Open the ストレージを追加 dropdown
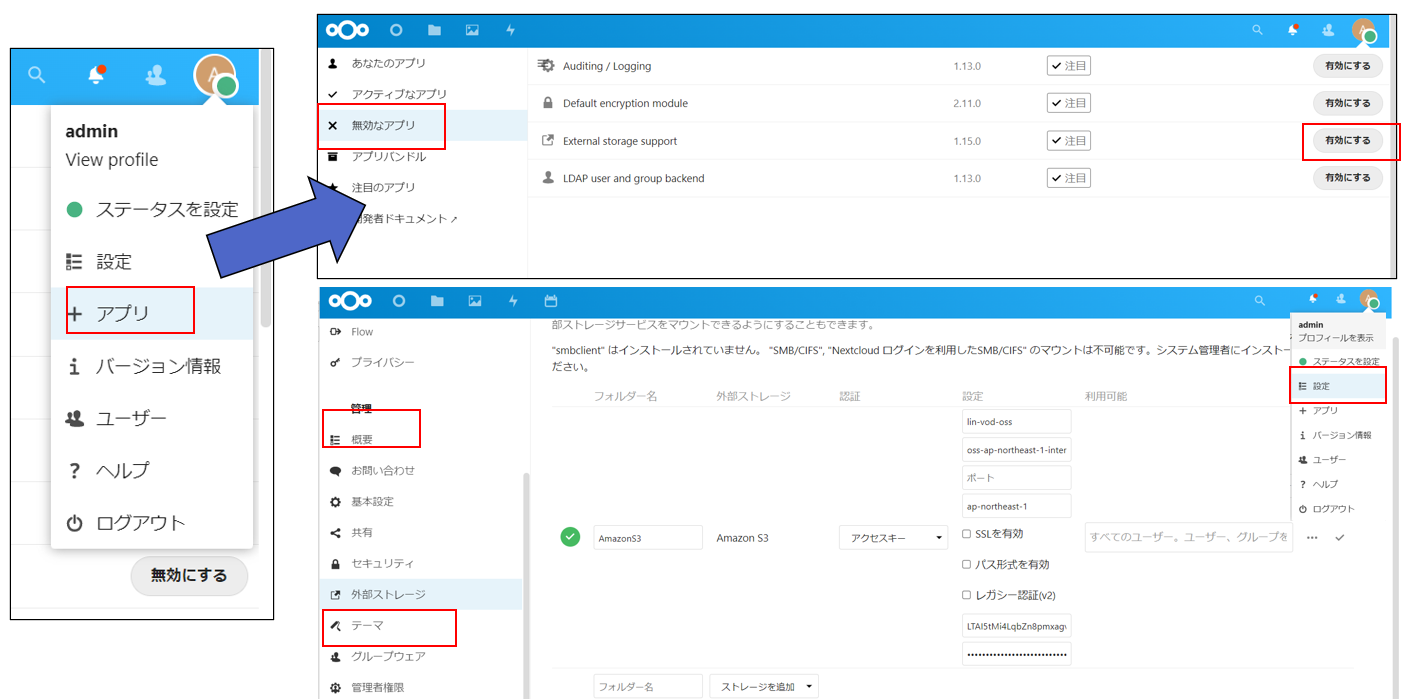Viewport: 1409px width, 699px height. click(x=763, y=687)
